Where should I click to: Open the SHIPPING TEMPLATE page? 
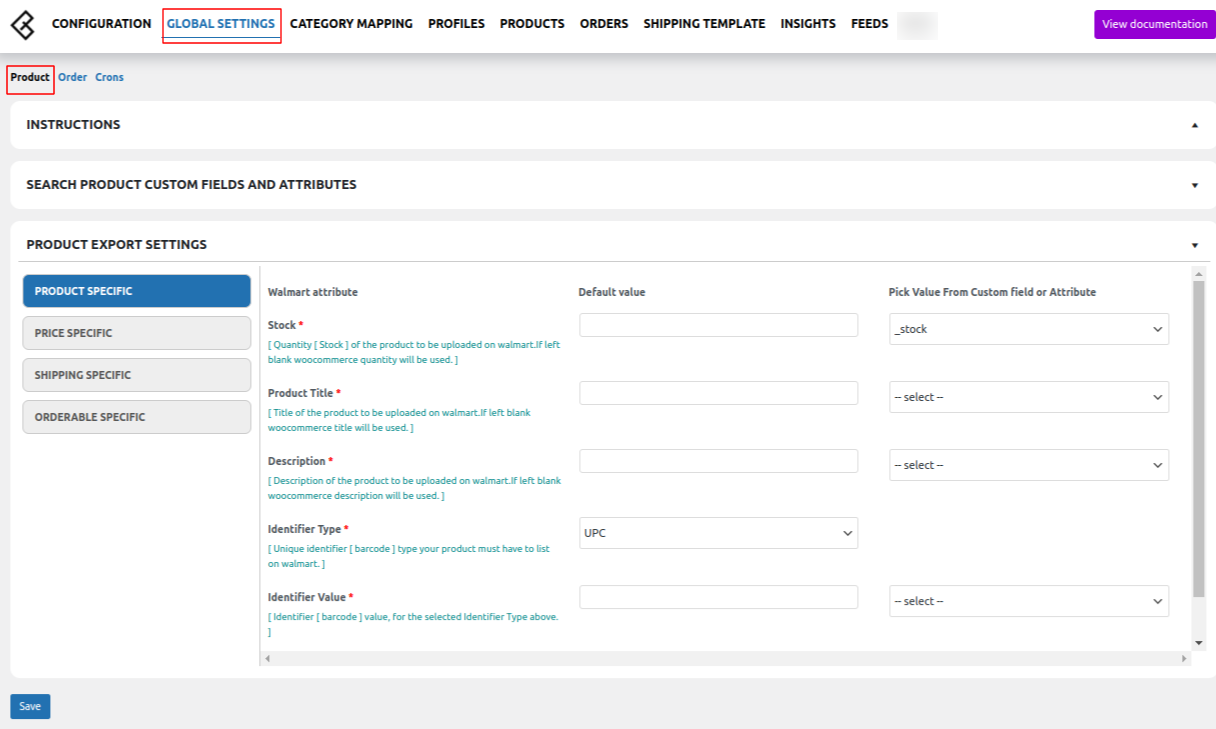pos(704,23)
